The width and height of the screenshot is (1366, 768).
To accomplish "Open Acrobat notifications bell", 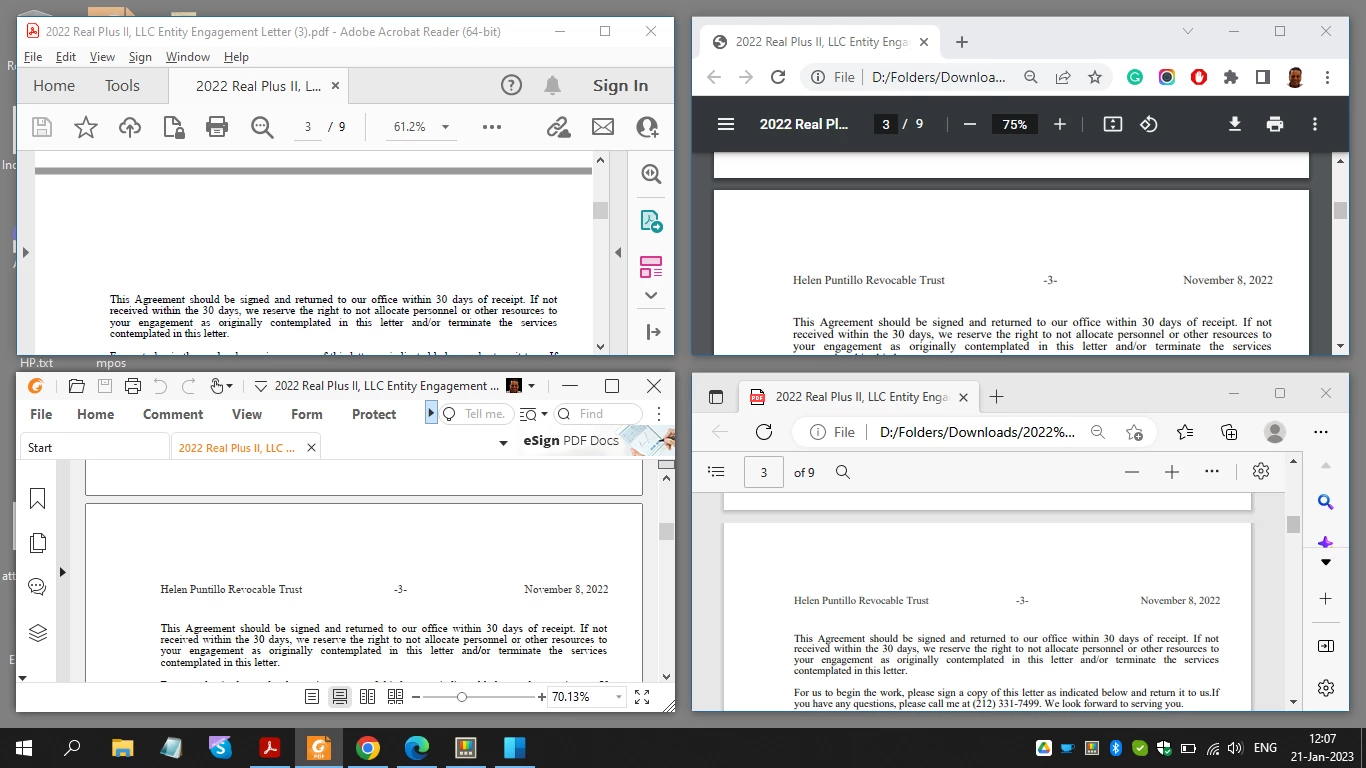I will click(552, 86).
